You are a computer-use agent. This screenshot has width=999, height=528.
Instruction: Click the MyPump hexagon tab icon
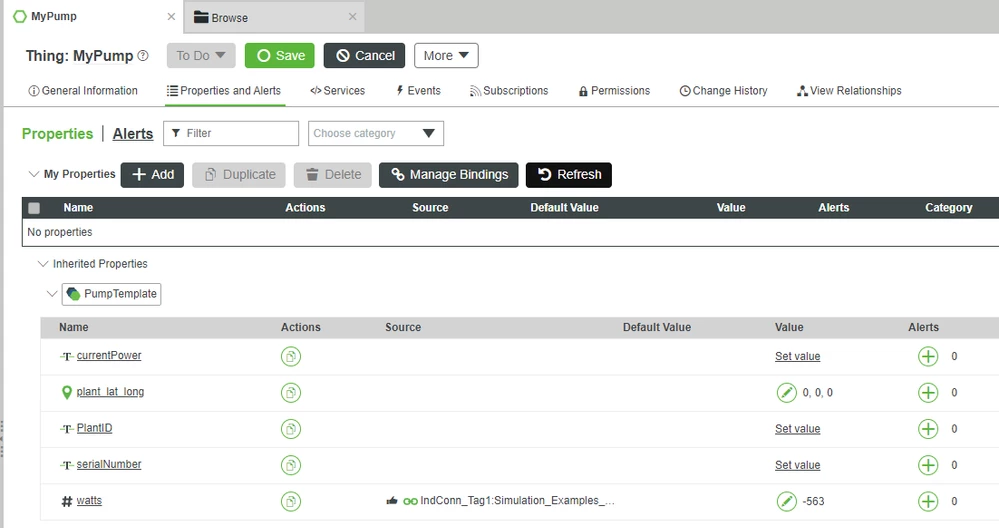click(x=20, y=17)
